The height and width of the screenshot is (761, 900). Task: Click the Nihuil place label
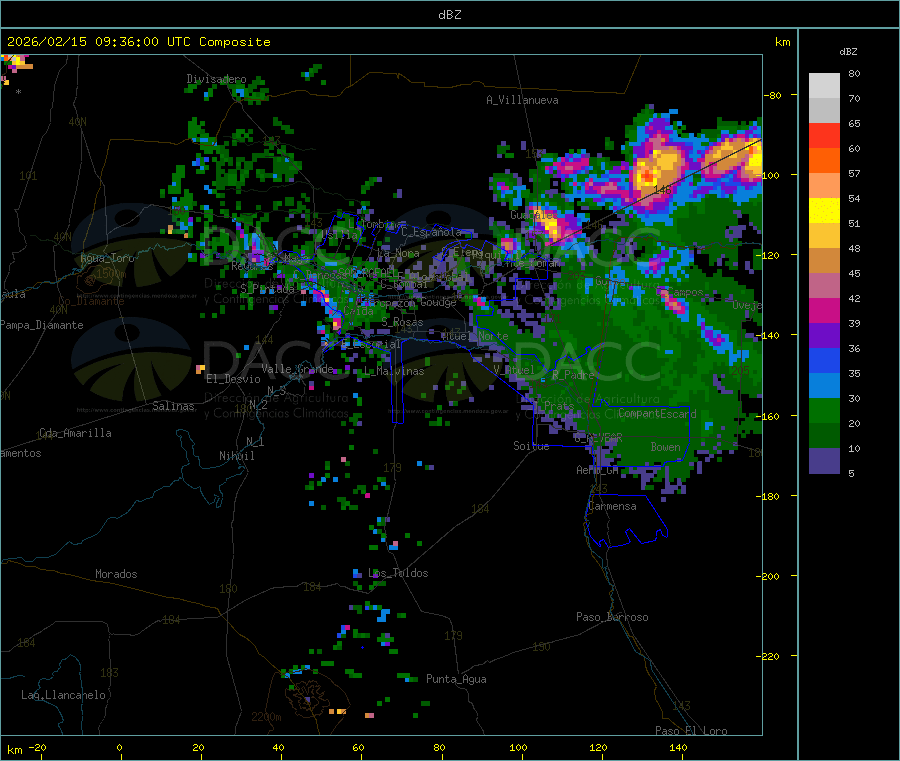pyautogui.click(x=236, y=456)
